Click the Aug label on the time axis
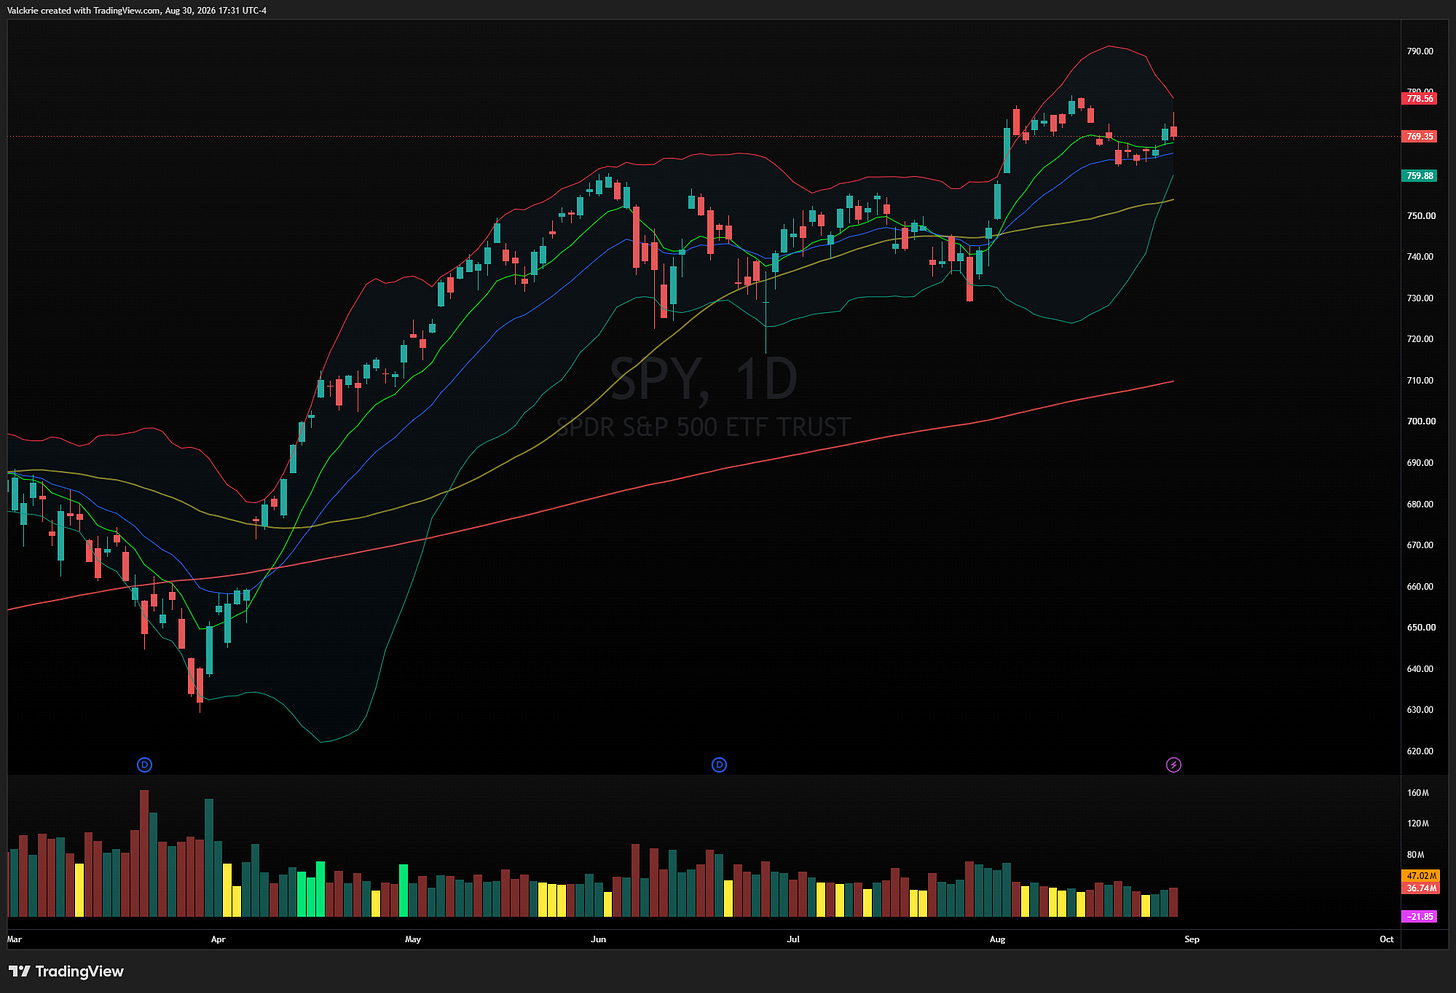The width and height of the screenshot is (1456, 993). 996,940
